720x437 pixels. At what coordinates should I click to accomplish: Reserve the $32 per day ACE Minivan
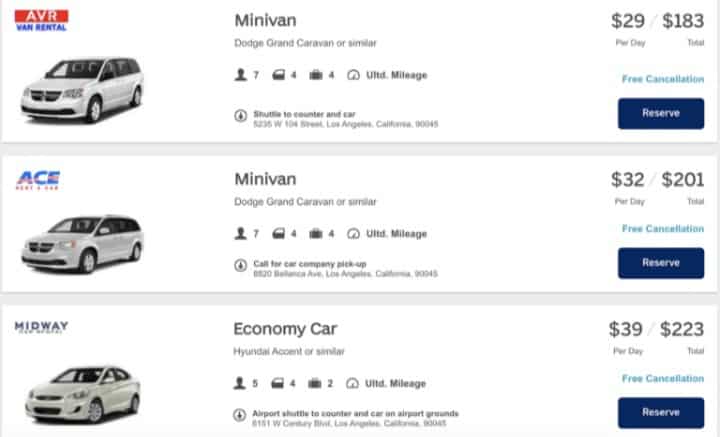(661, 263)
